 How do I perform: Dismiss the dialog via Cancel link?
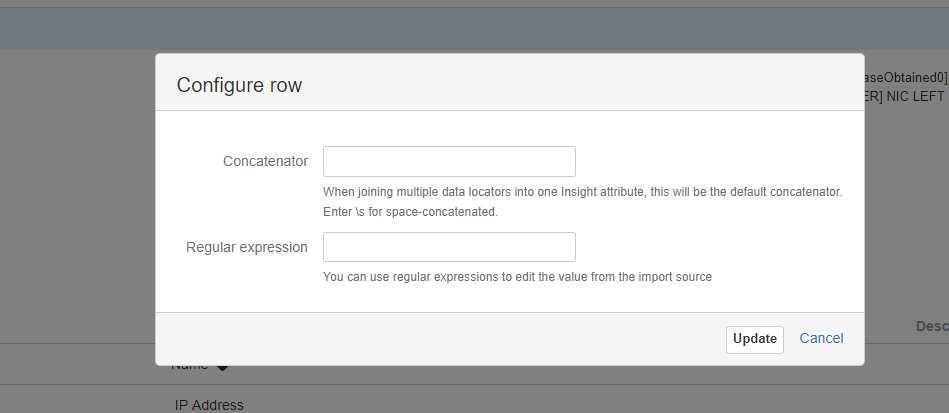tap(821, 339)
